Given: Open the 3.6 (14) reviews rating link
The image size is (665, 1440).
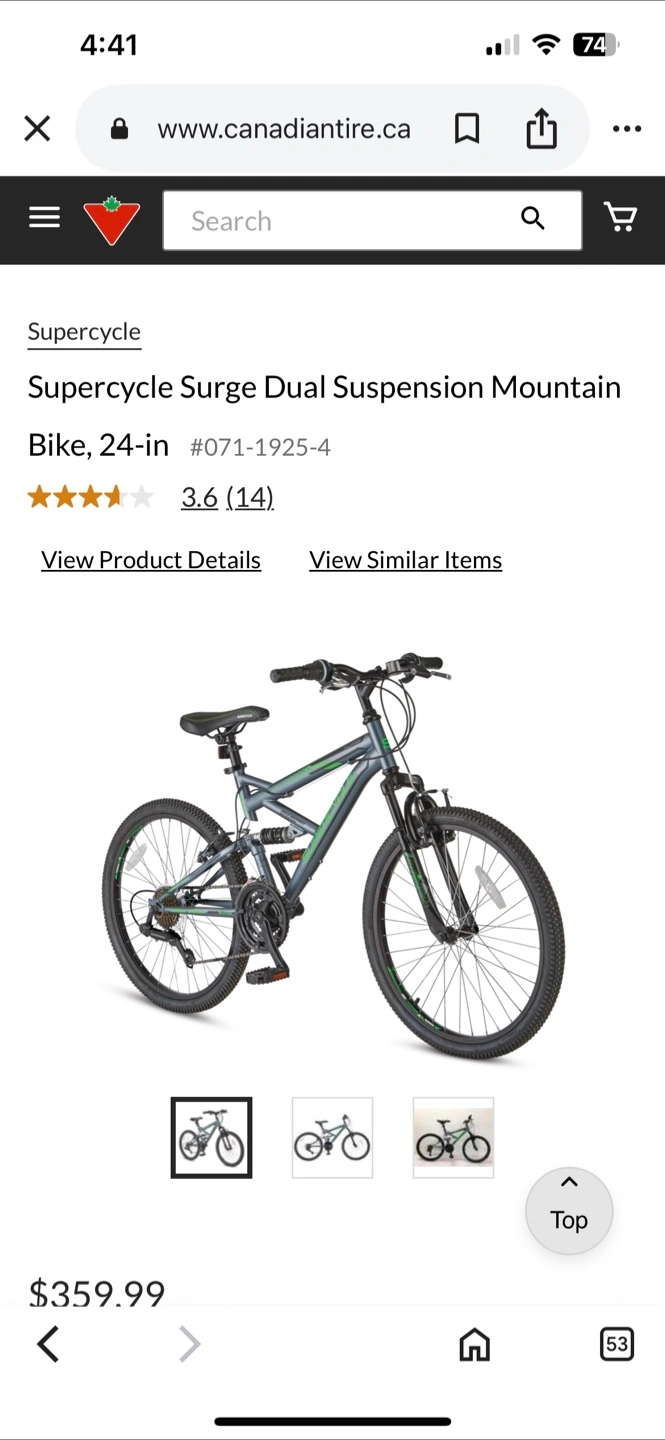Looking at the screenshot, I should (227, 497).
